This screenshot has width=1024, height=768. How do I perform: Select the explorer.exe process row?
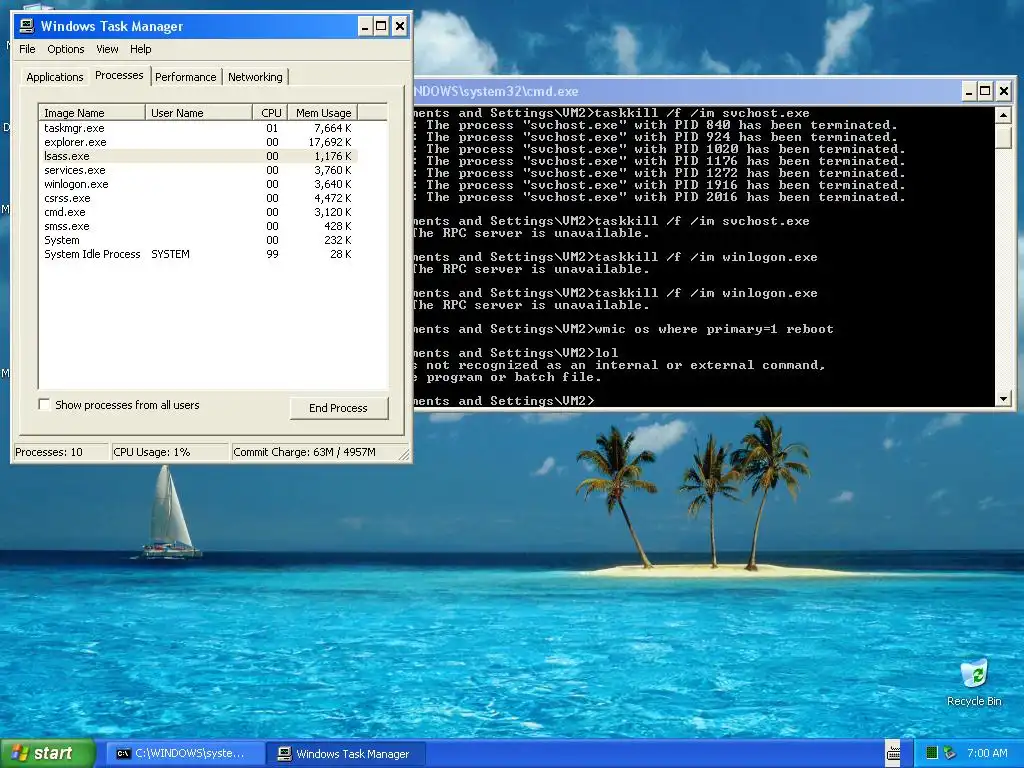[199, 142]
